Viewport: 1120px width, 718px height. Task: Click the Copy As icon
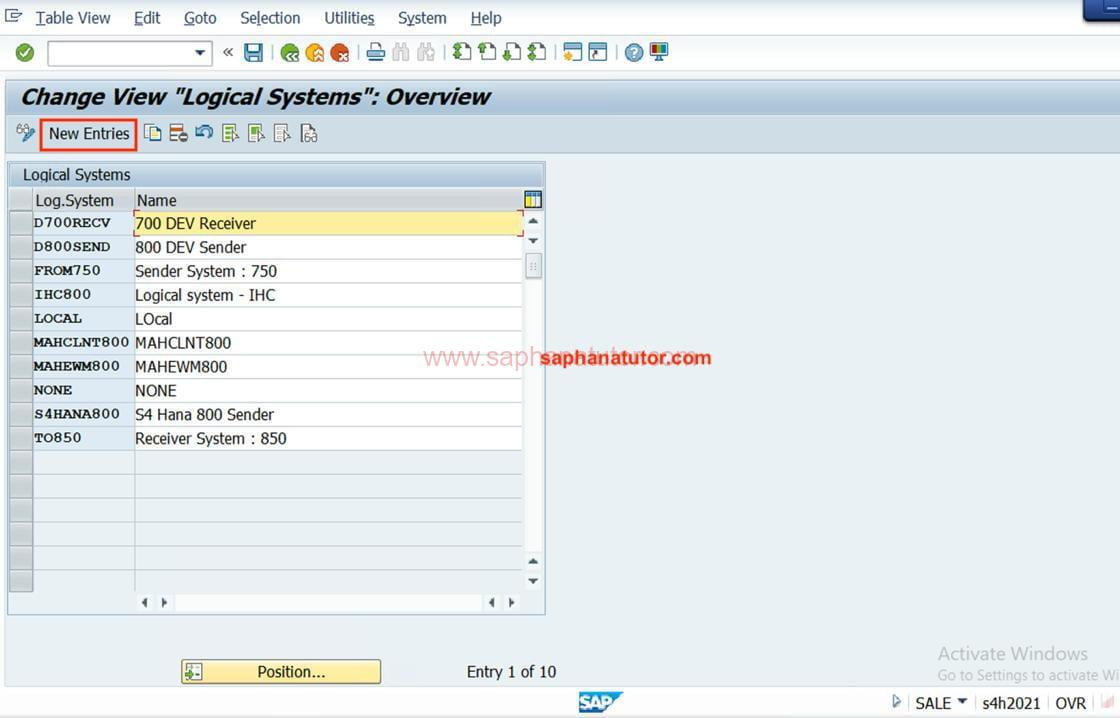click(x=152, y=133)
